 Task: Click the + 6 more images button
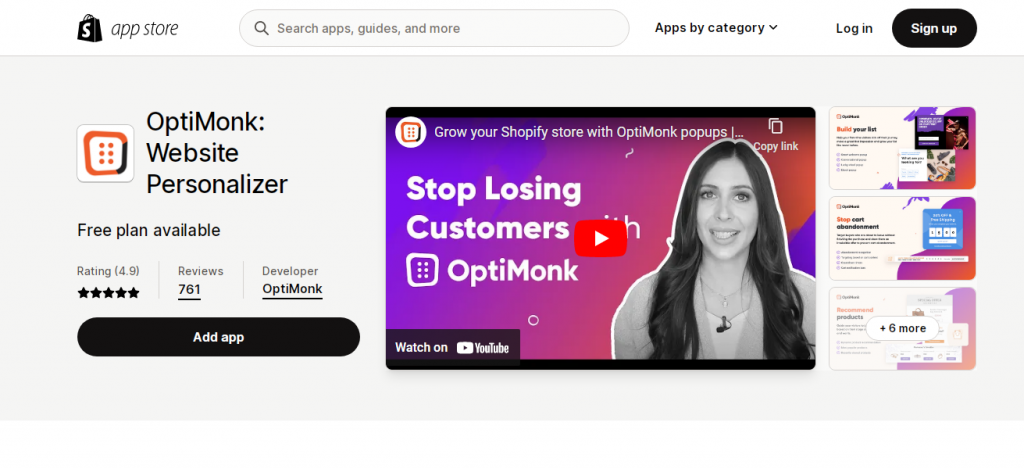pos(902,329)
